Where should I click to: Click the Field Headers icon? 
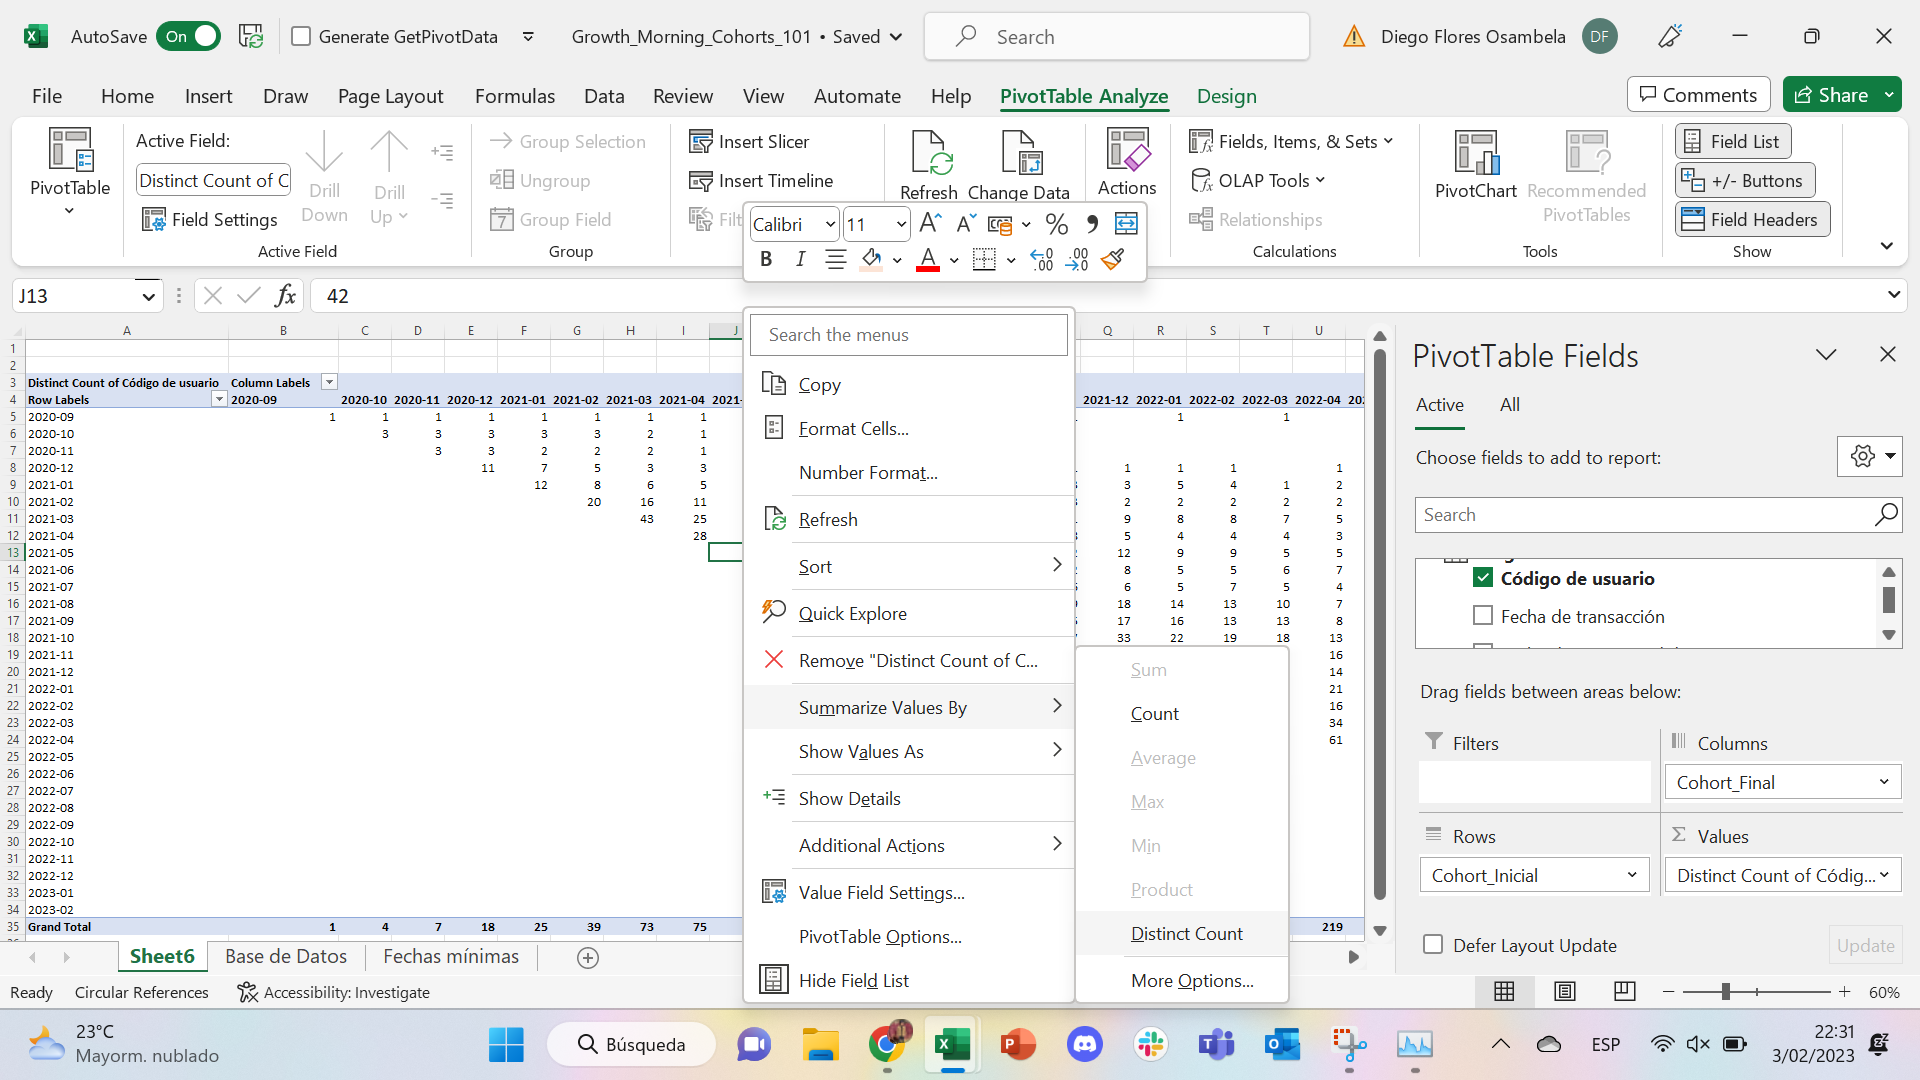[1751, 219]
